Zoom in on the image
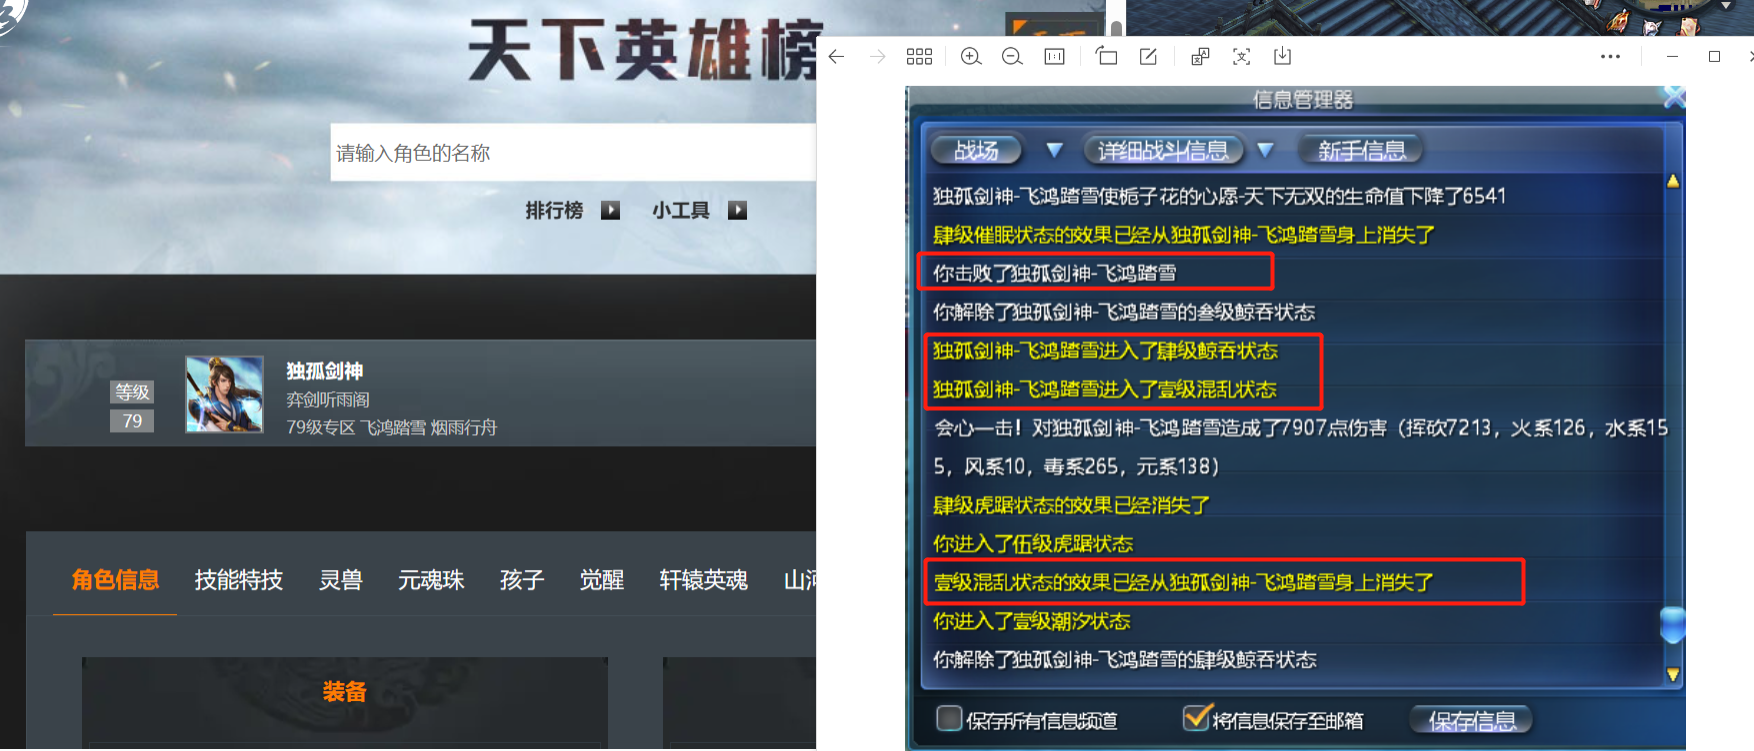Screen dimensions: 1754x751 pos(970,57)
